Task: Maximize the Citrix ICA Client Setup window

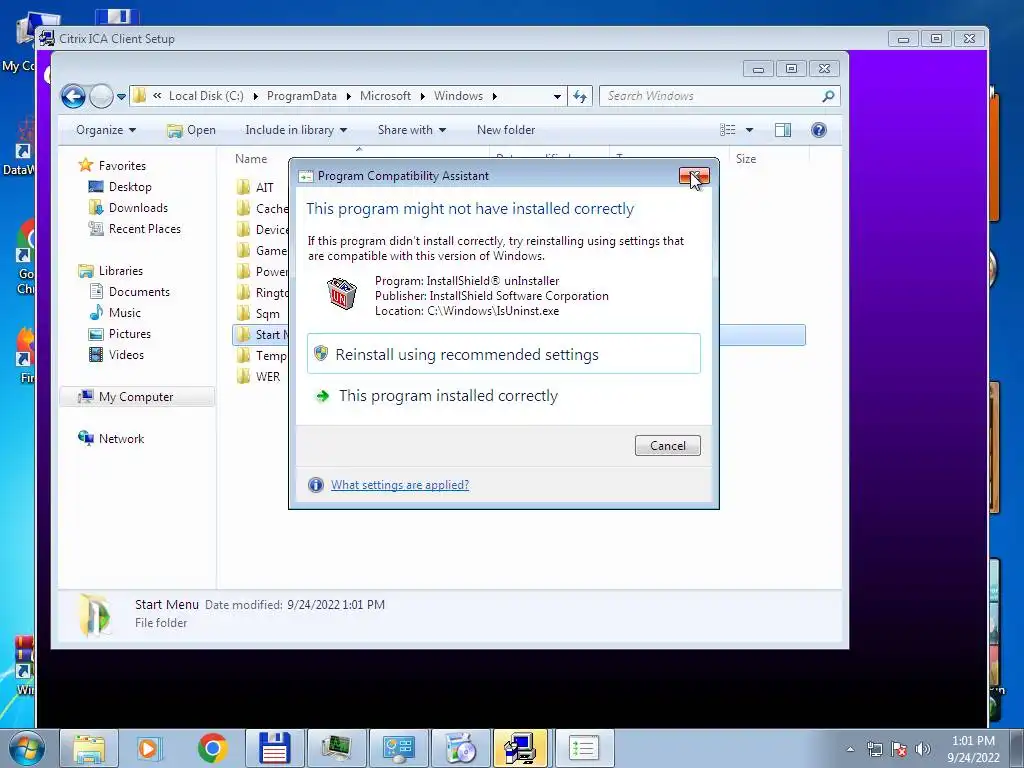Action: click(936, 39)
